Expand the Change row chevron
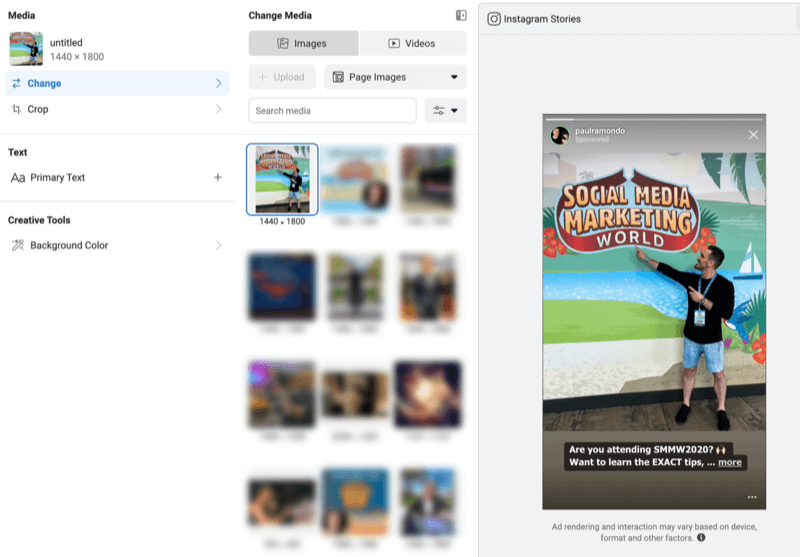The height and width of the screenshot is (557, 800). click(x=218, y=83)
